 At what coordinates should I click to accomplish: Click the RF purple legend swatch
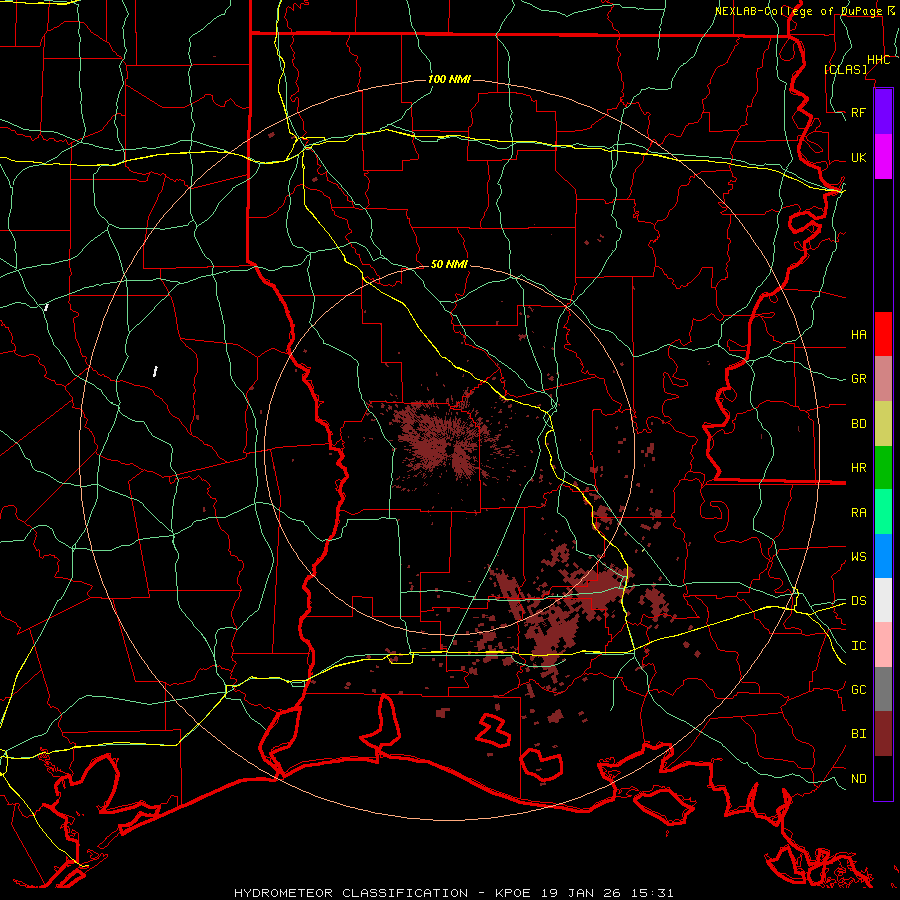click(883, 112)
